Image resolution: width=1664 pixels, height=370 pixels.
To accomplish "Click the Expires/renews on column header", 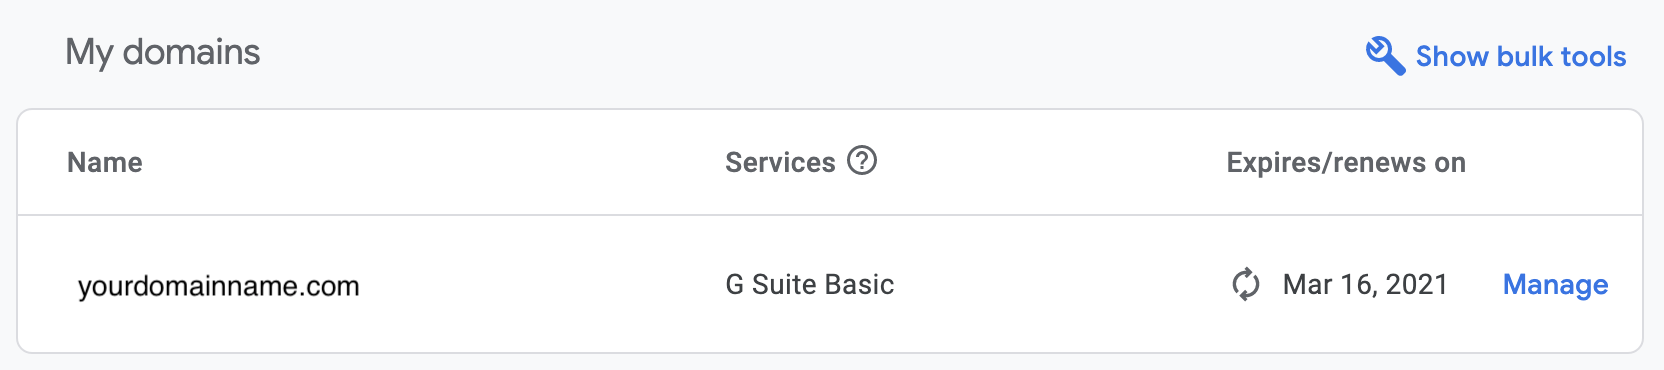I will [1346, 162].
